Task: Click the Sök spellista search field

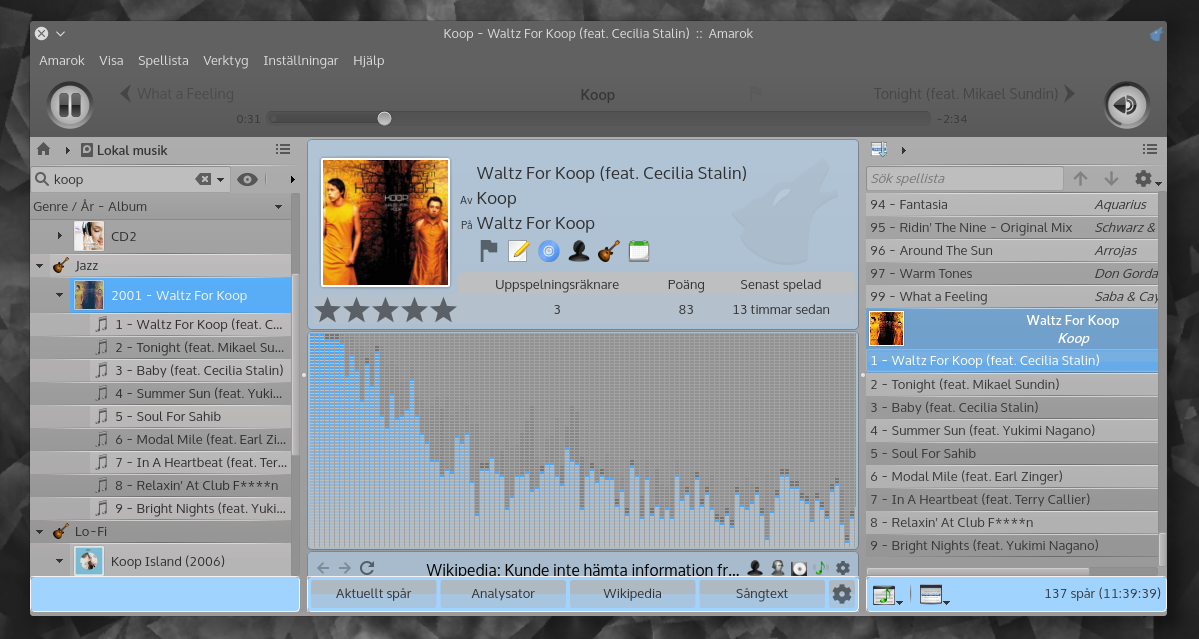Action: tap(964, 179)
